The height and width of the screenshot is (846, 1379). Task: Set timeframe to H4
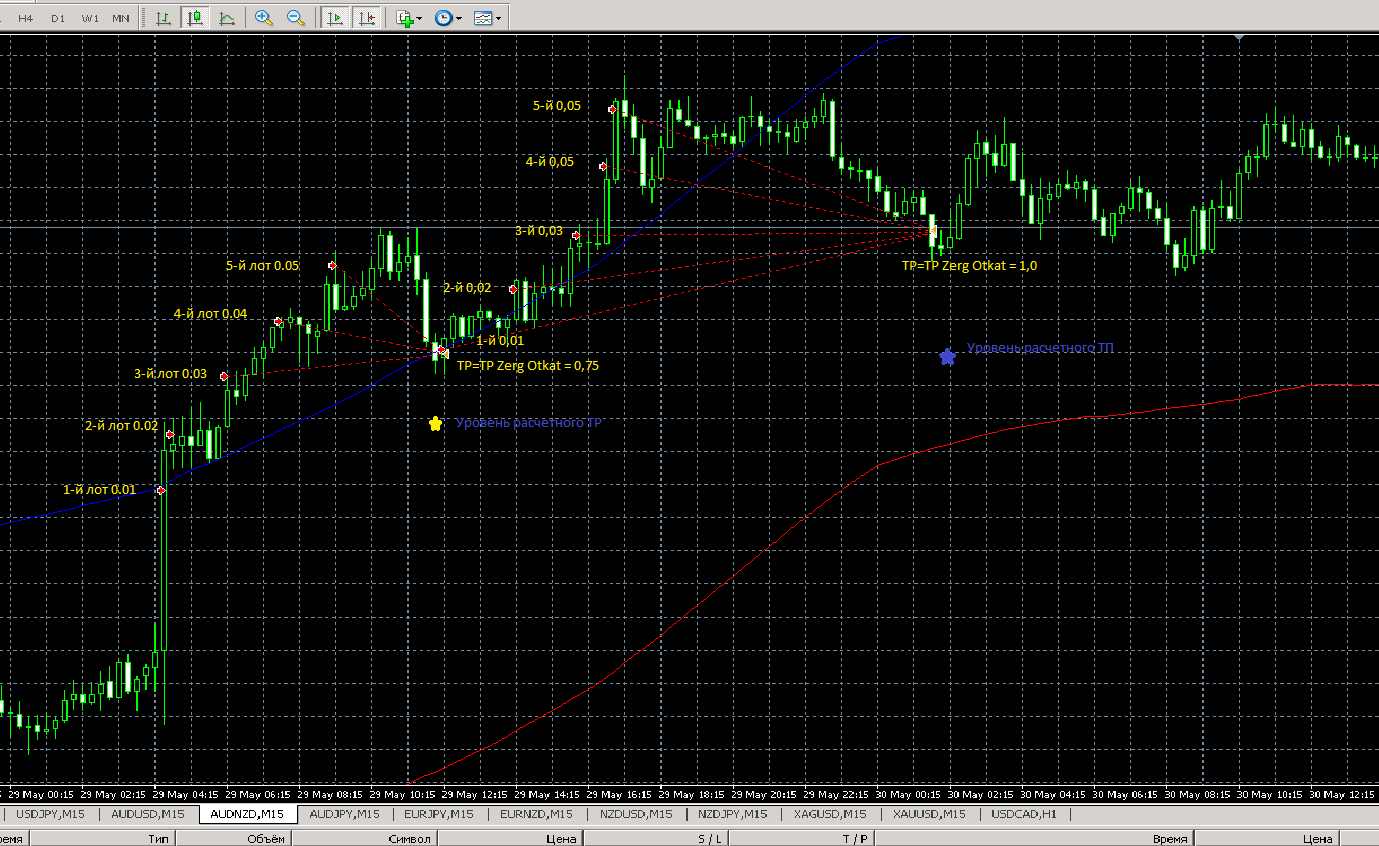25,18
